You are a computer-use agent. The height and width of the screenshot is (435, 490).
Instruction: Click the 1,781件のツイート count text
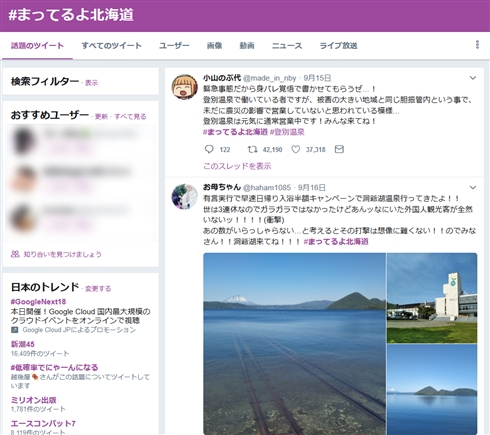click(38, 409)
